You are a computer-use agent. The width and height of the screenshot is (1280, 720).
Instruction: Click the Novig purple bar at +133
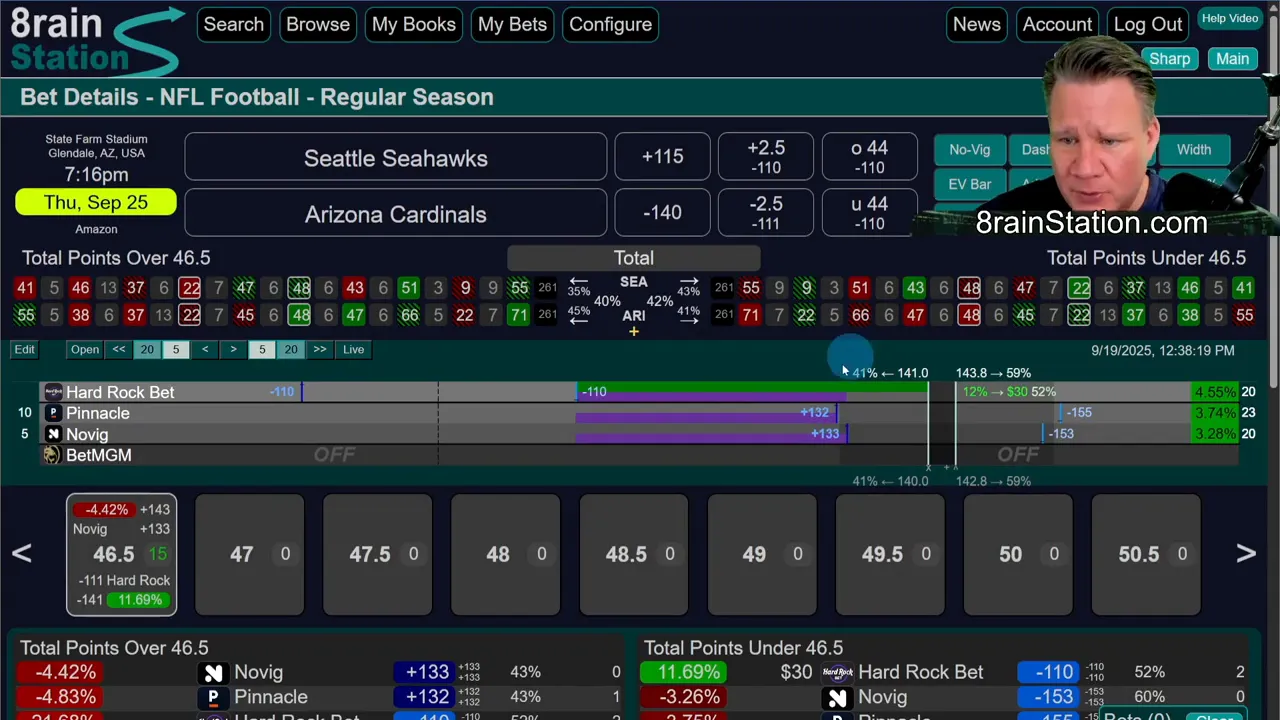711,434
